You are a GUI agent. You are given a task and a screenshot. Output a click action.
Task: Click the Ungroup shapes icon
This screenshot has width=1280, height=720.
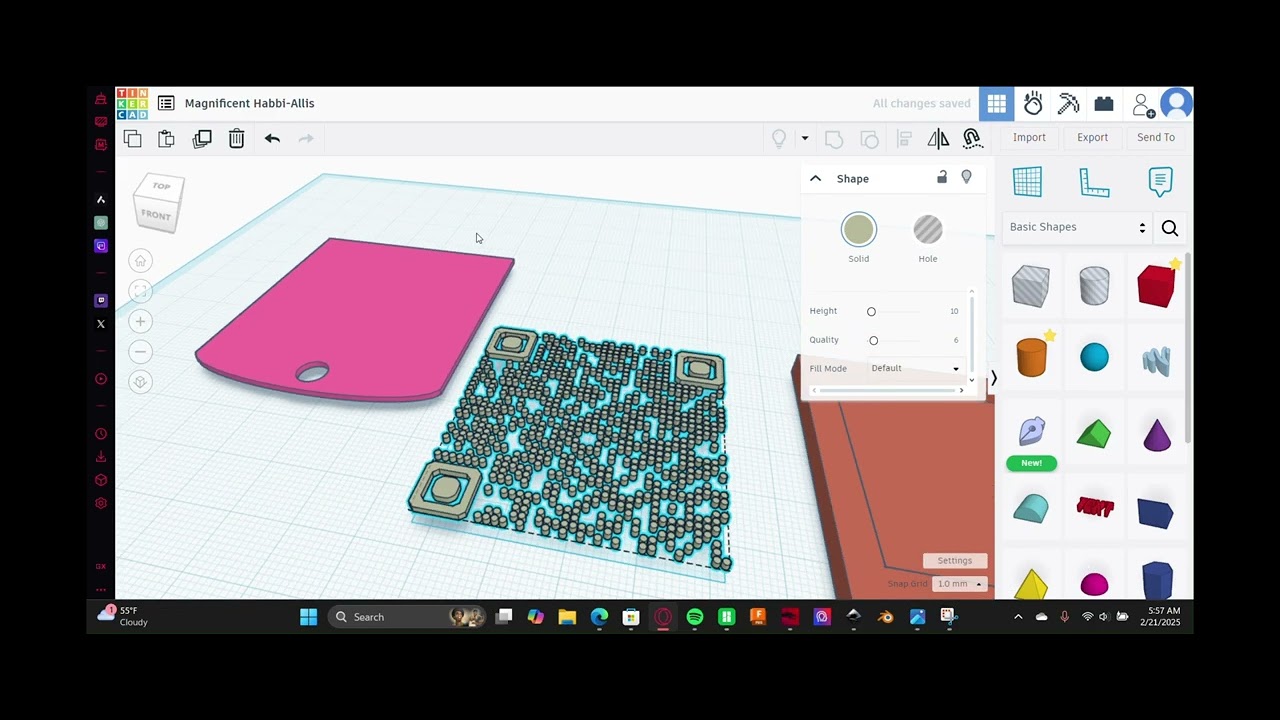[870, 139]
